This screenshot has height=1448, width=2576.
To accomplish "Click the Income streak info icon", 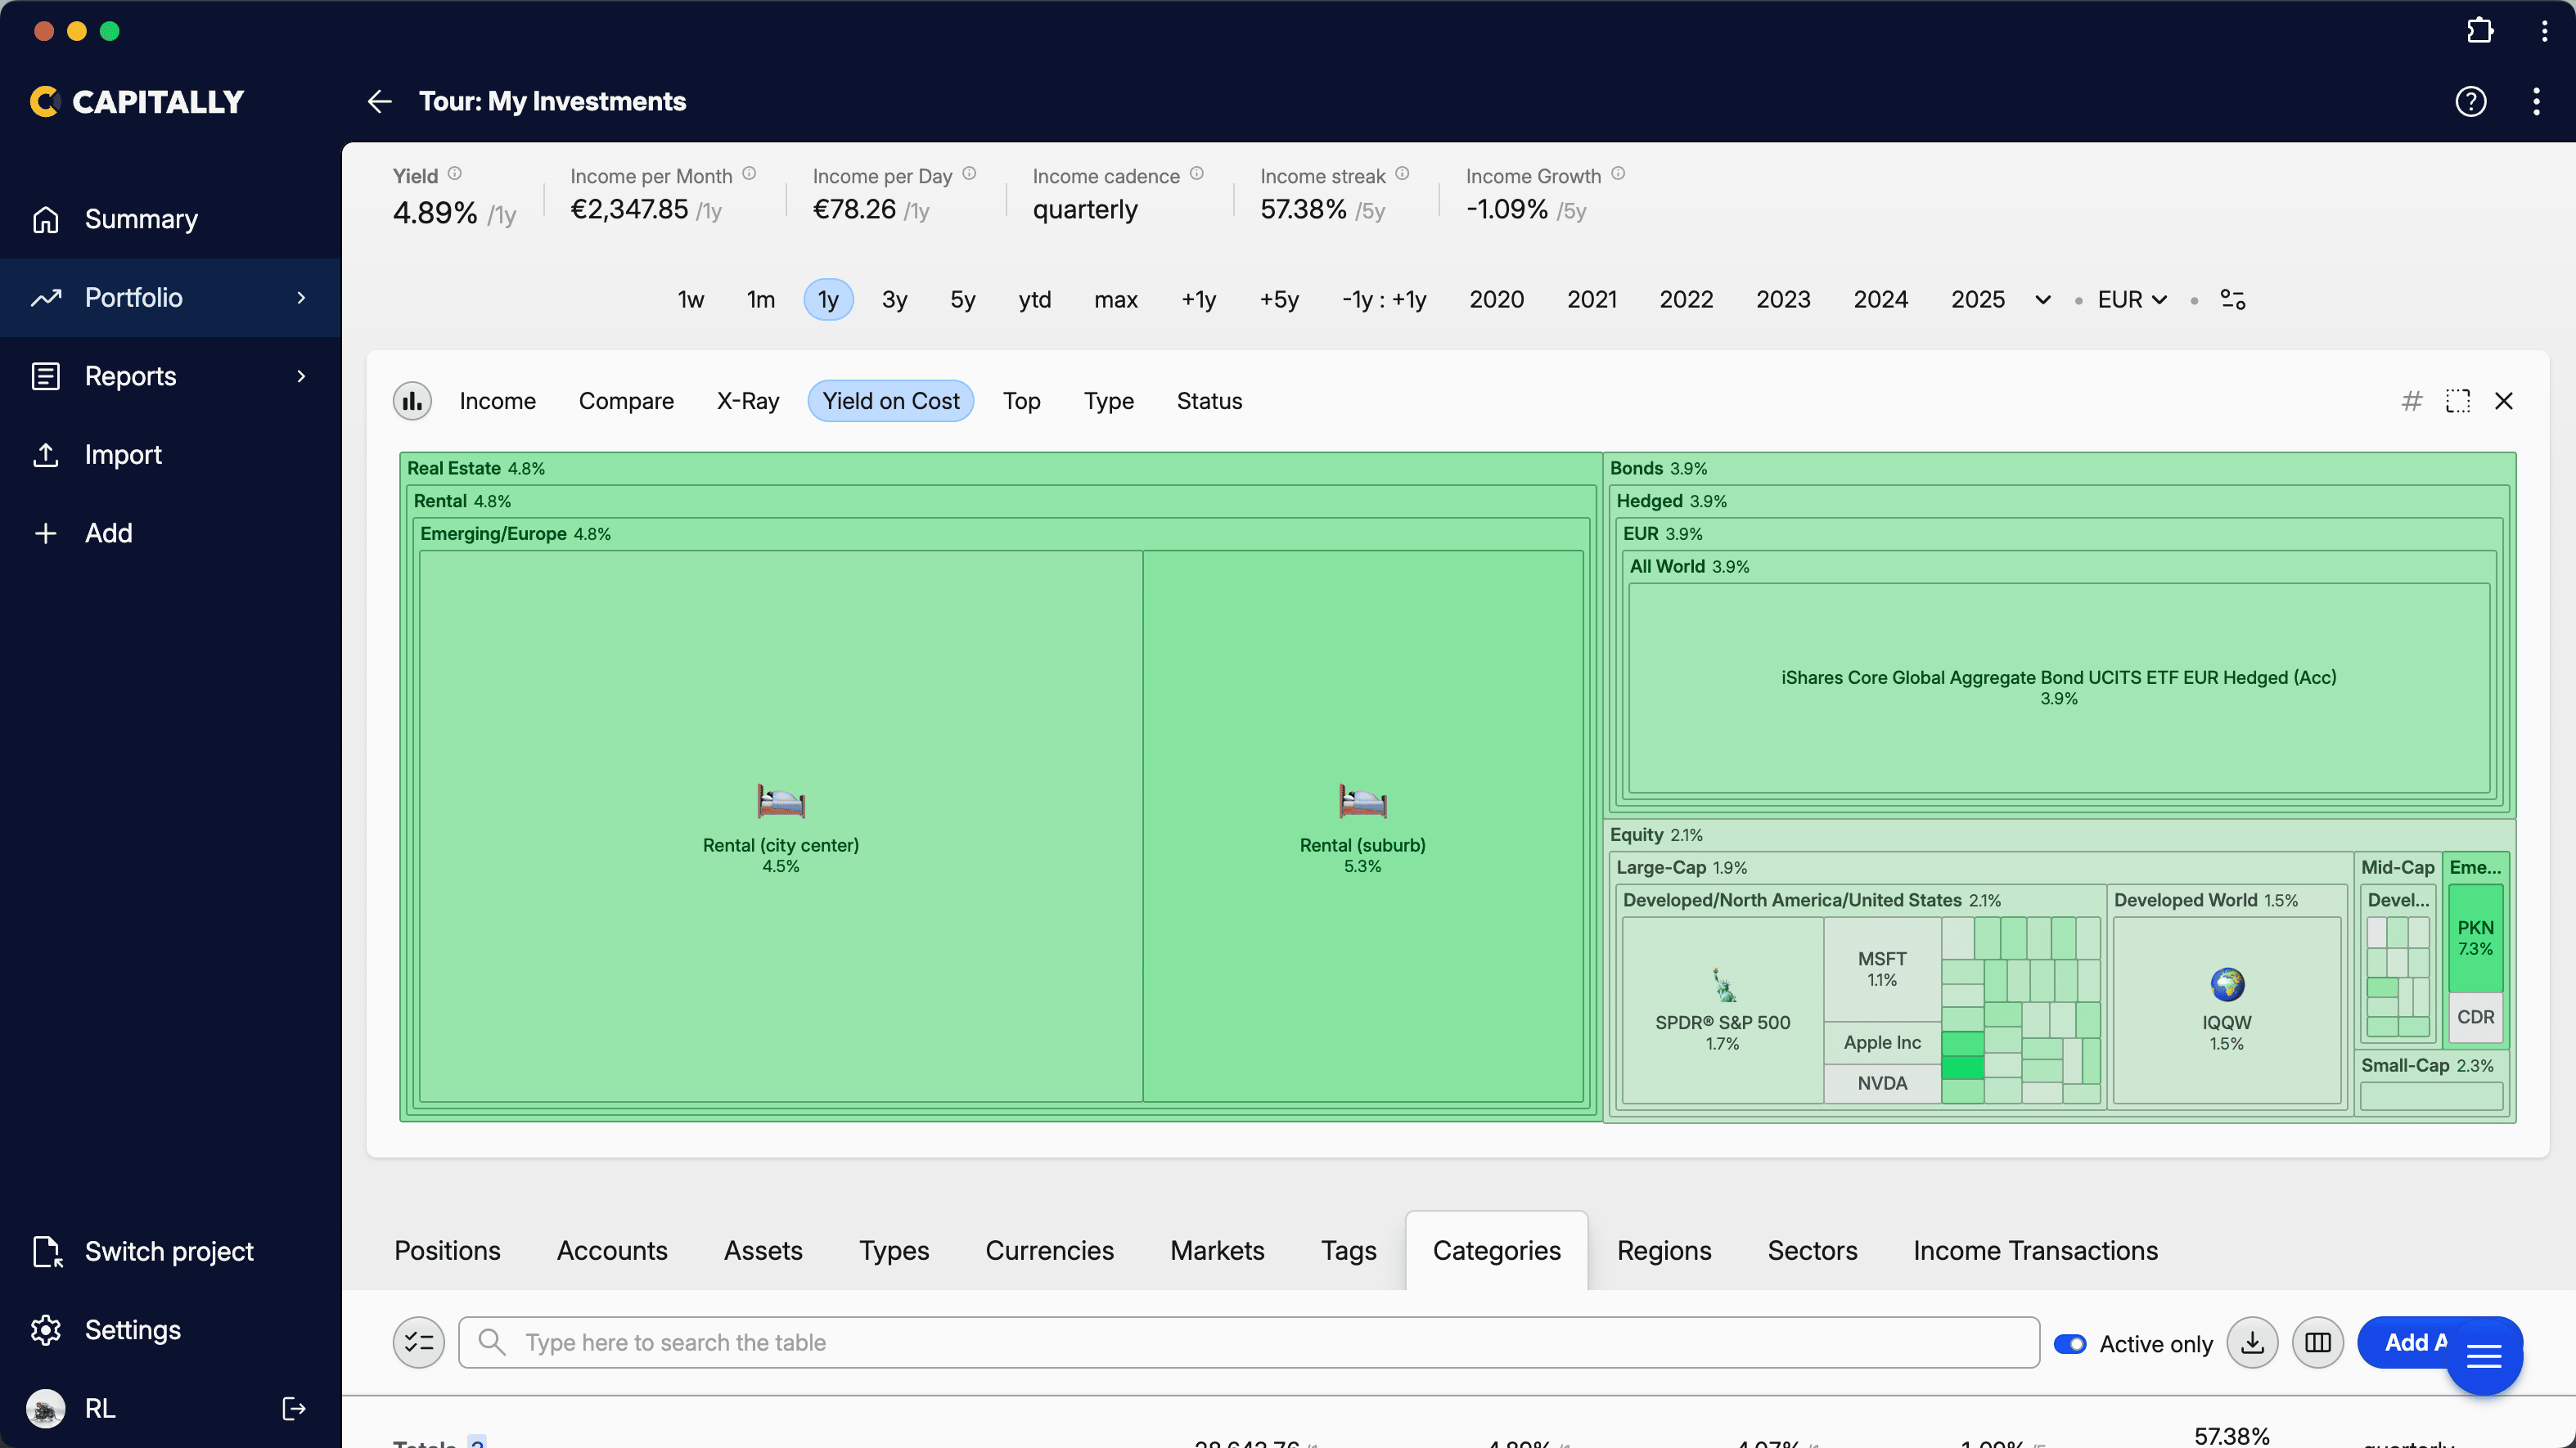I will [x=1402, y=174].
